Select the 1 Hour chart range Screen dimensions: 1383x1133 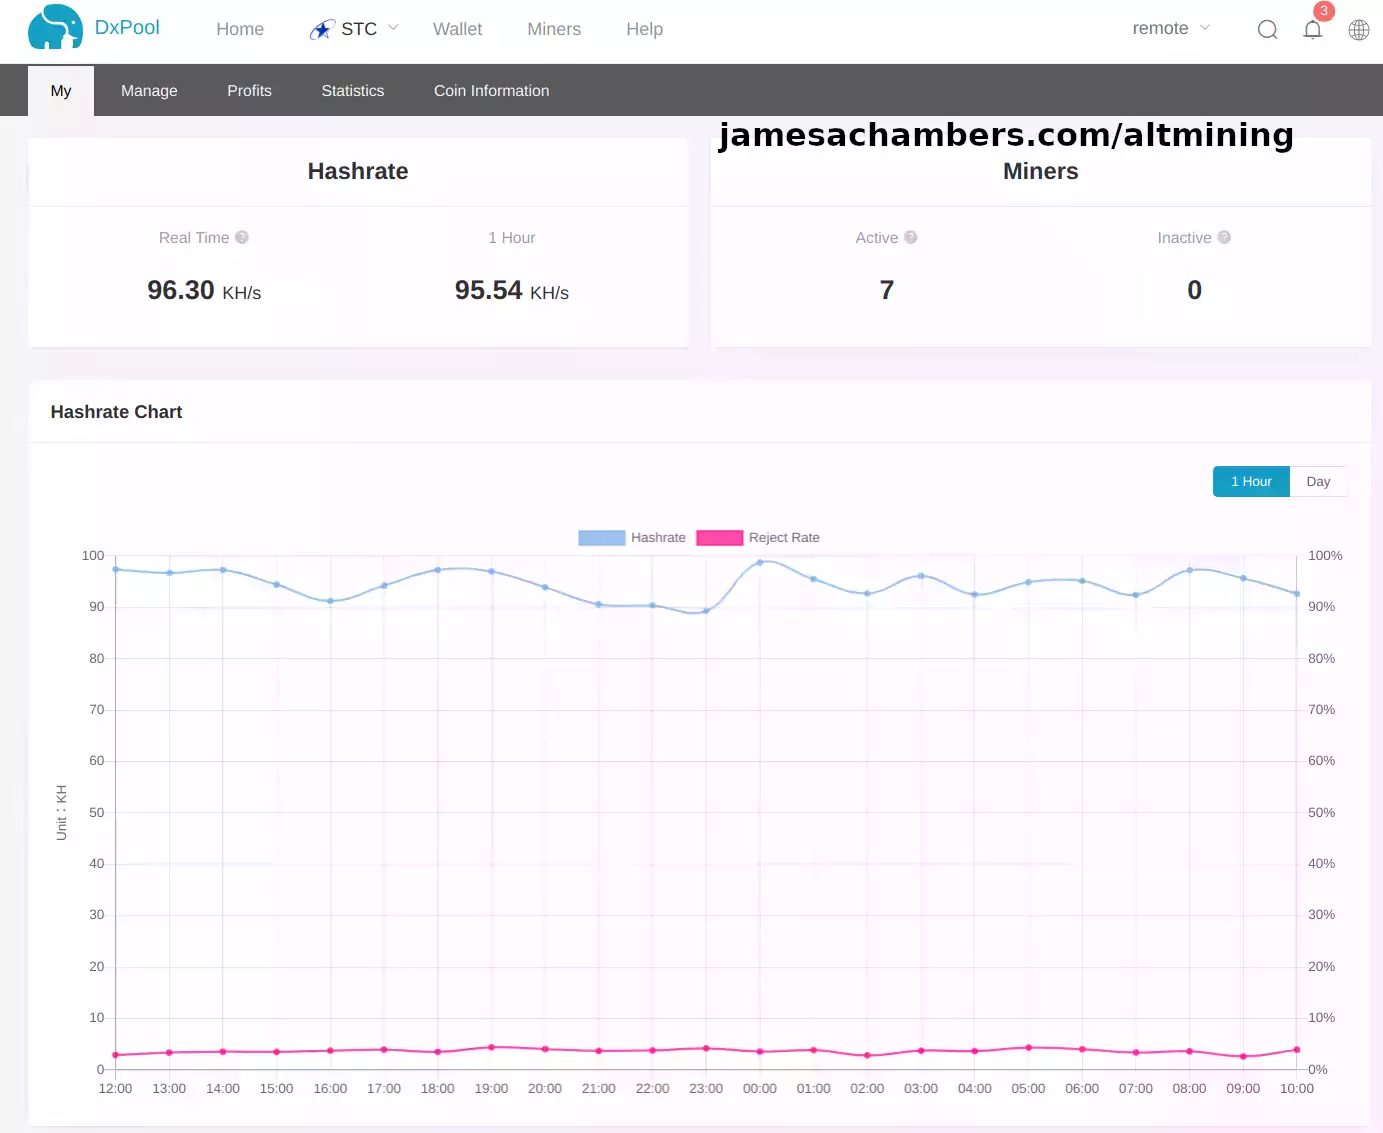click(x=1251, y=481)
